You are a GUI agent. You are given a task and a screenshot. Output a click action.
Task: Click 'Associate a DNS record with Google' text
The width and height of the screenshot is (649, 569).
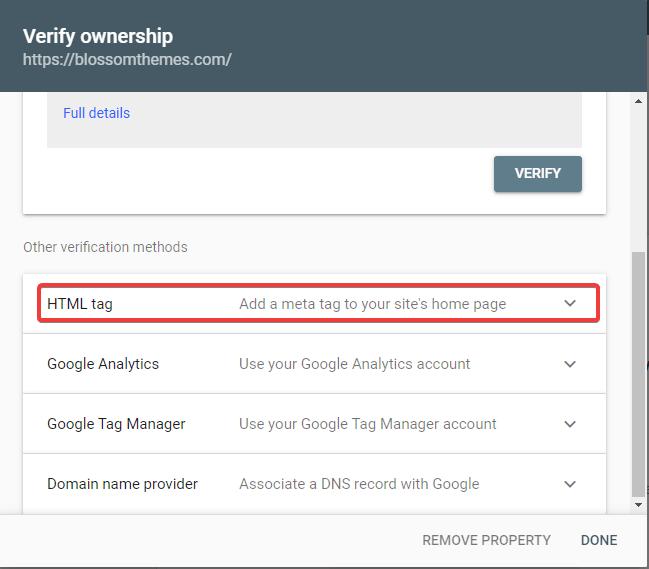click(359, 484)
